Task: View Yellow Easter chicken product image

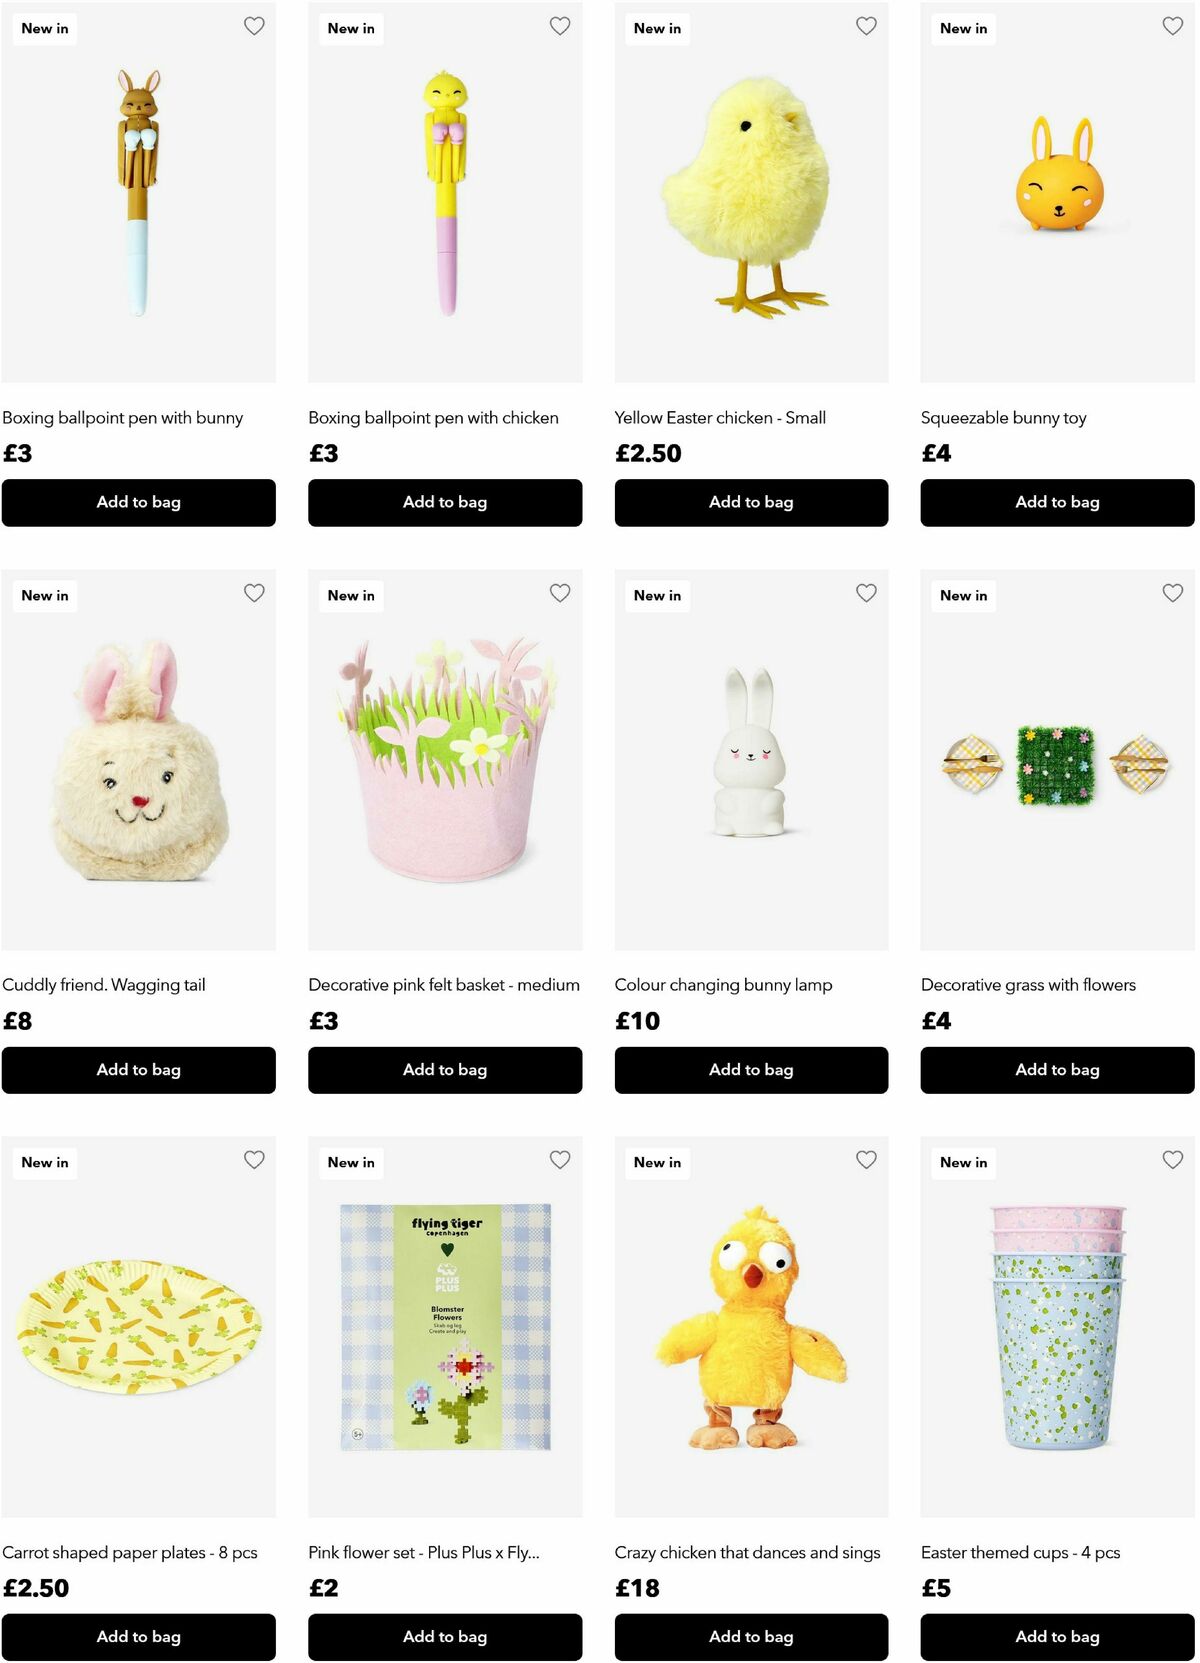Action: click(751, 193)
